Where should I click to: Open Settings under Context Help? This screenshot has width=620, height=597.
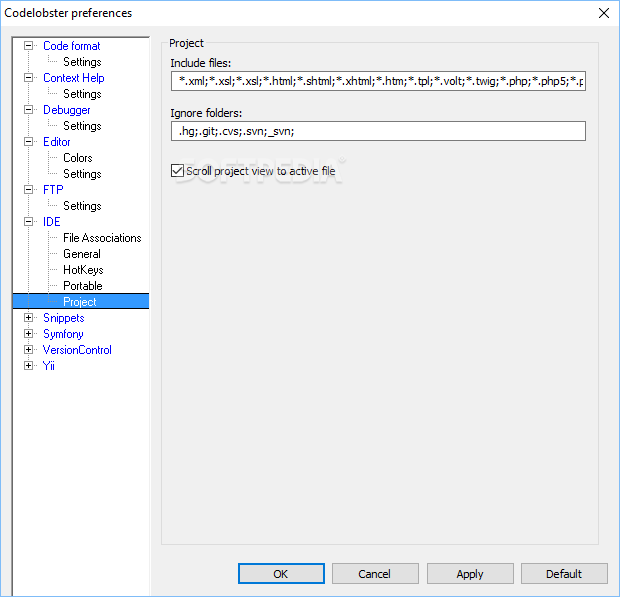82,94
